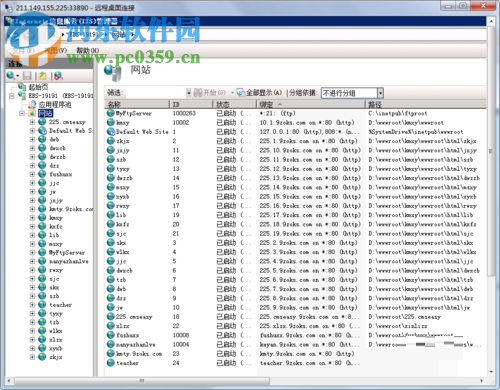Click the save disk icon in Connections toolbar
The height and width of the screenshot is (390, 500).
[27, 76]
